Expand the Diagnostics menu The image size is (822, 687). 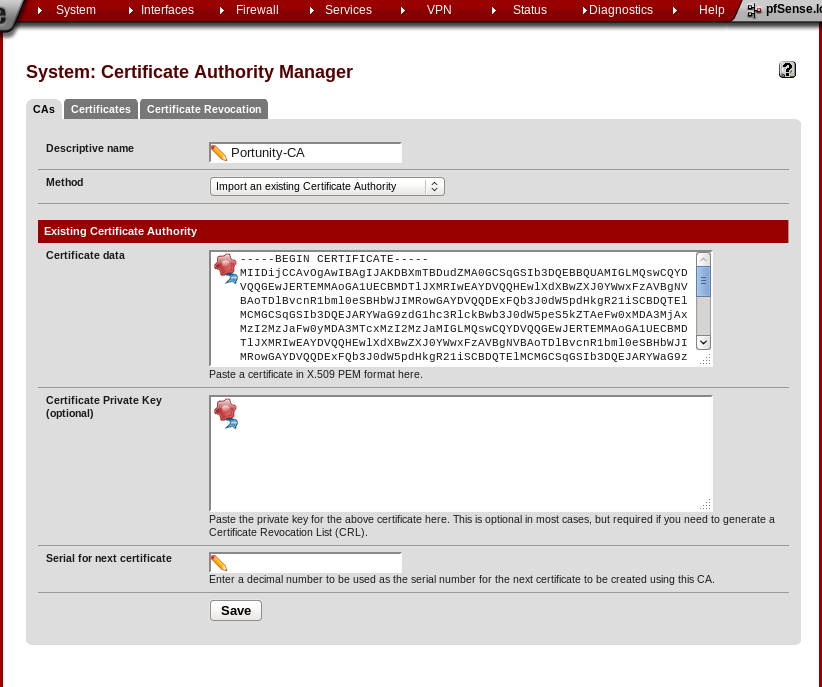[x=620, y=10]
